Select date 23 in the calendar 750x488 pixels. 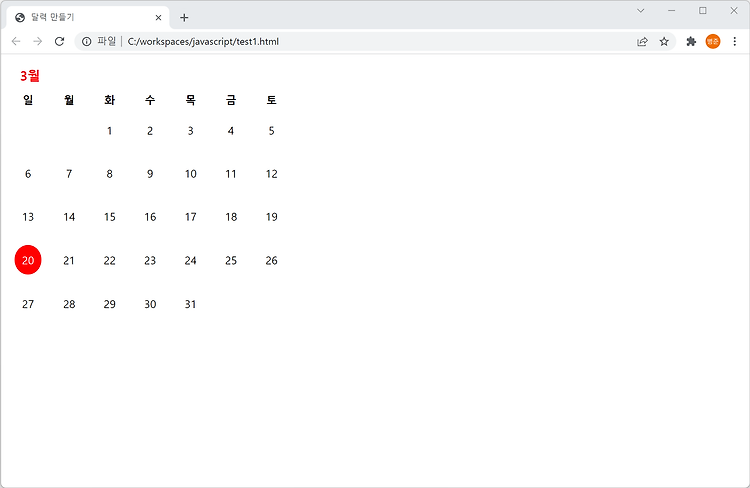(x=150, y=261)
